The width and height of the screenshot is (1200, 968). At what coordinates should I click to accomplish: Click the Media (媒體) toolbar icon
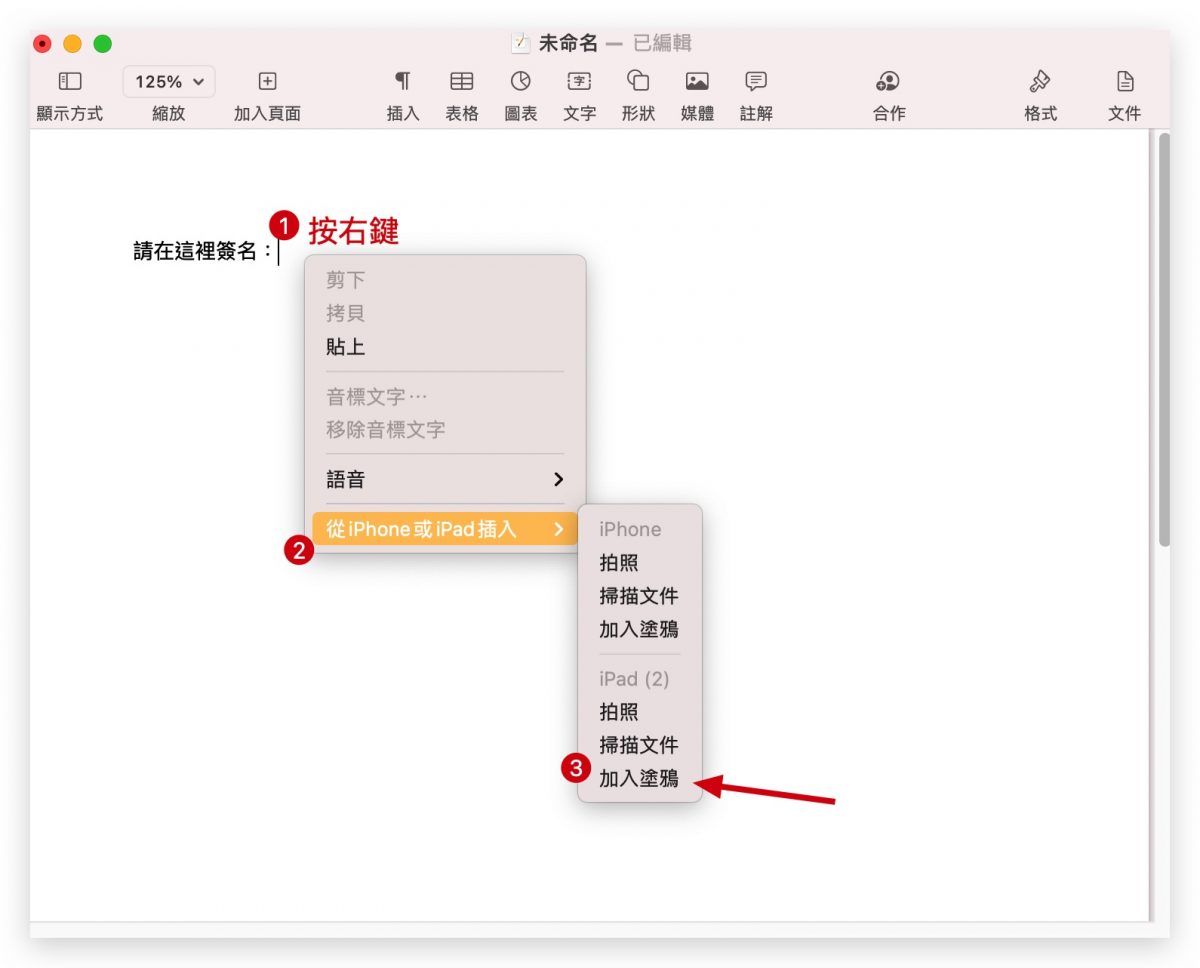coord(697,82)
